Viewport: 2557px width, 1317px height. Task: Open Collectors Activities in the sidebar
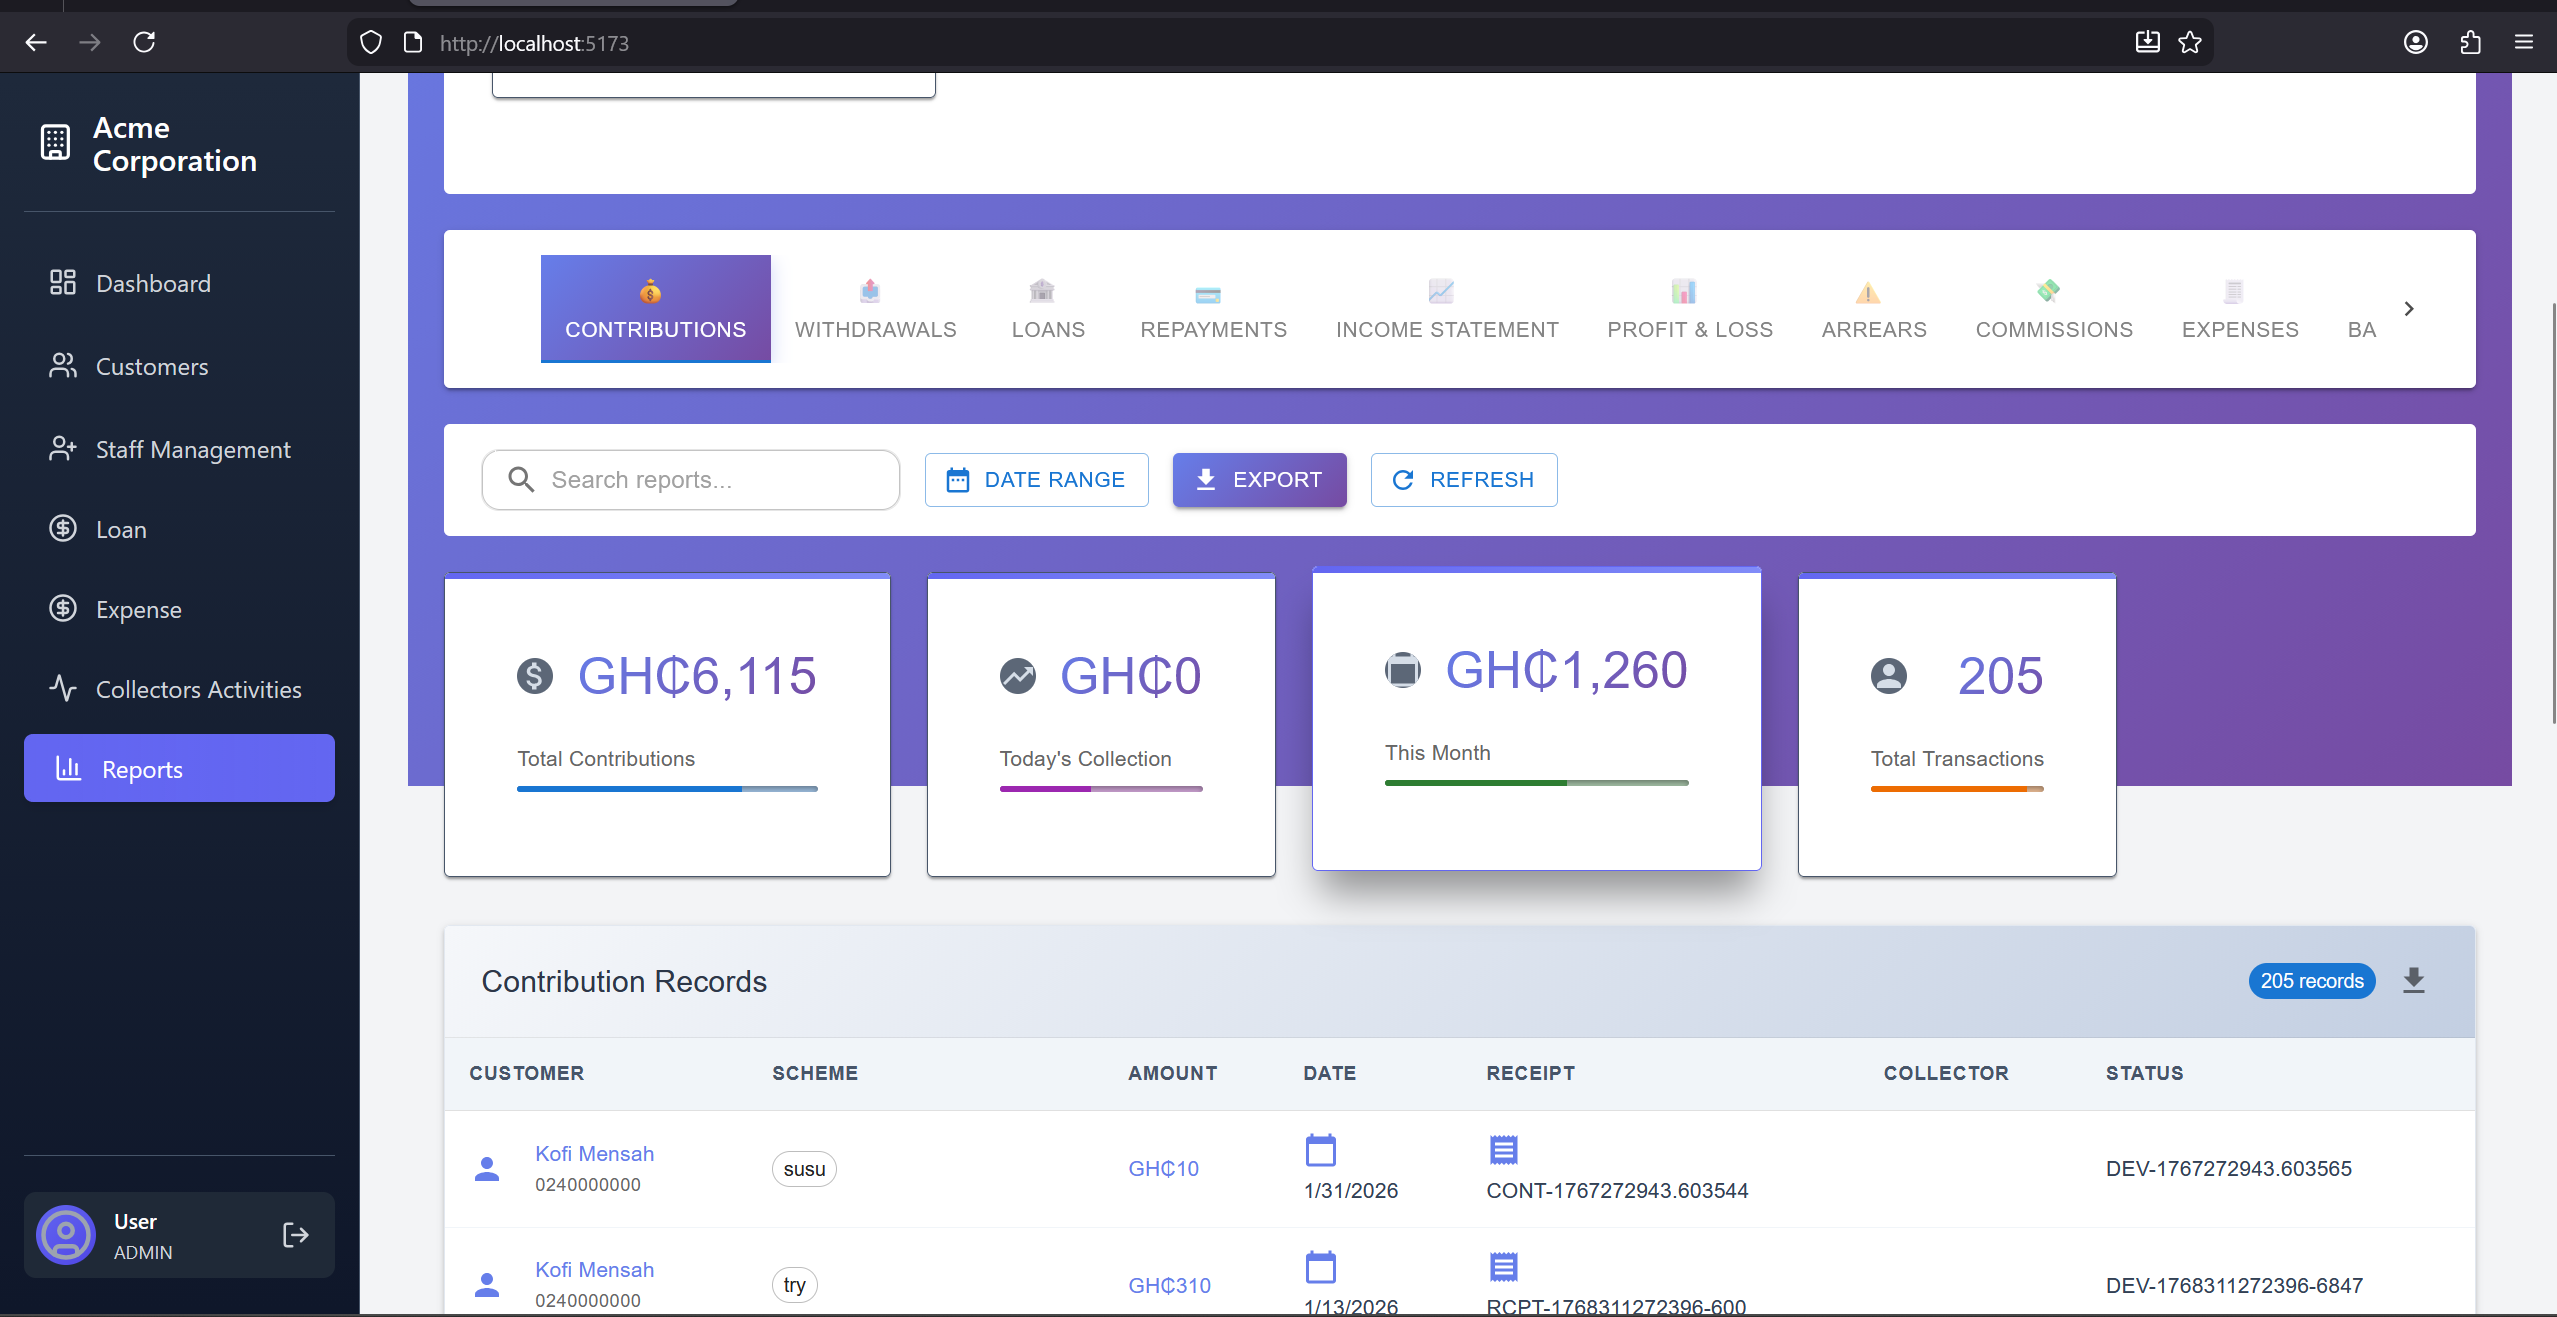[x=198, y=690]
